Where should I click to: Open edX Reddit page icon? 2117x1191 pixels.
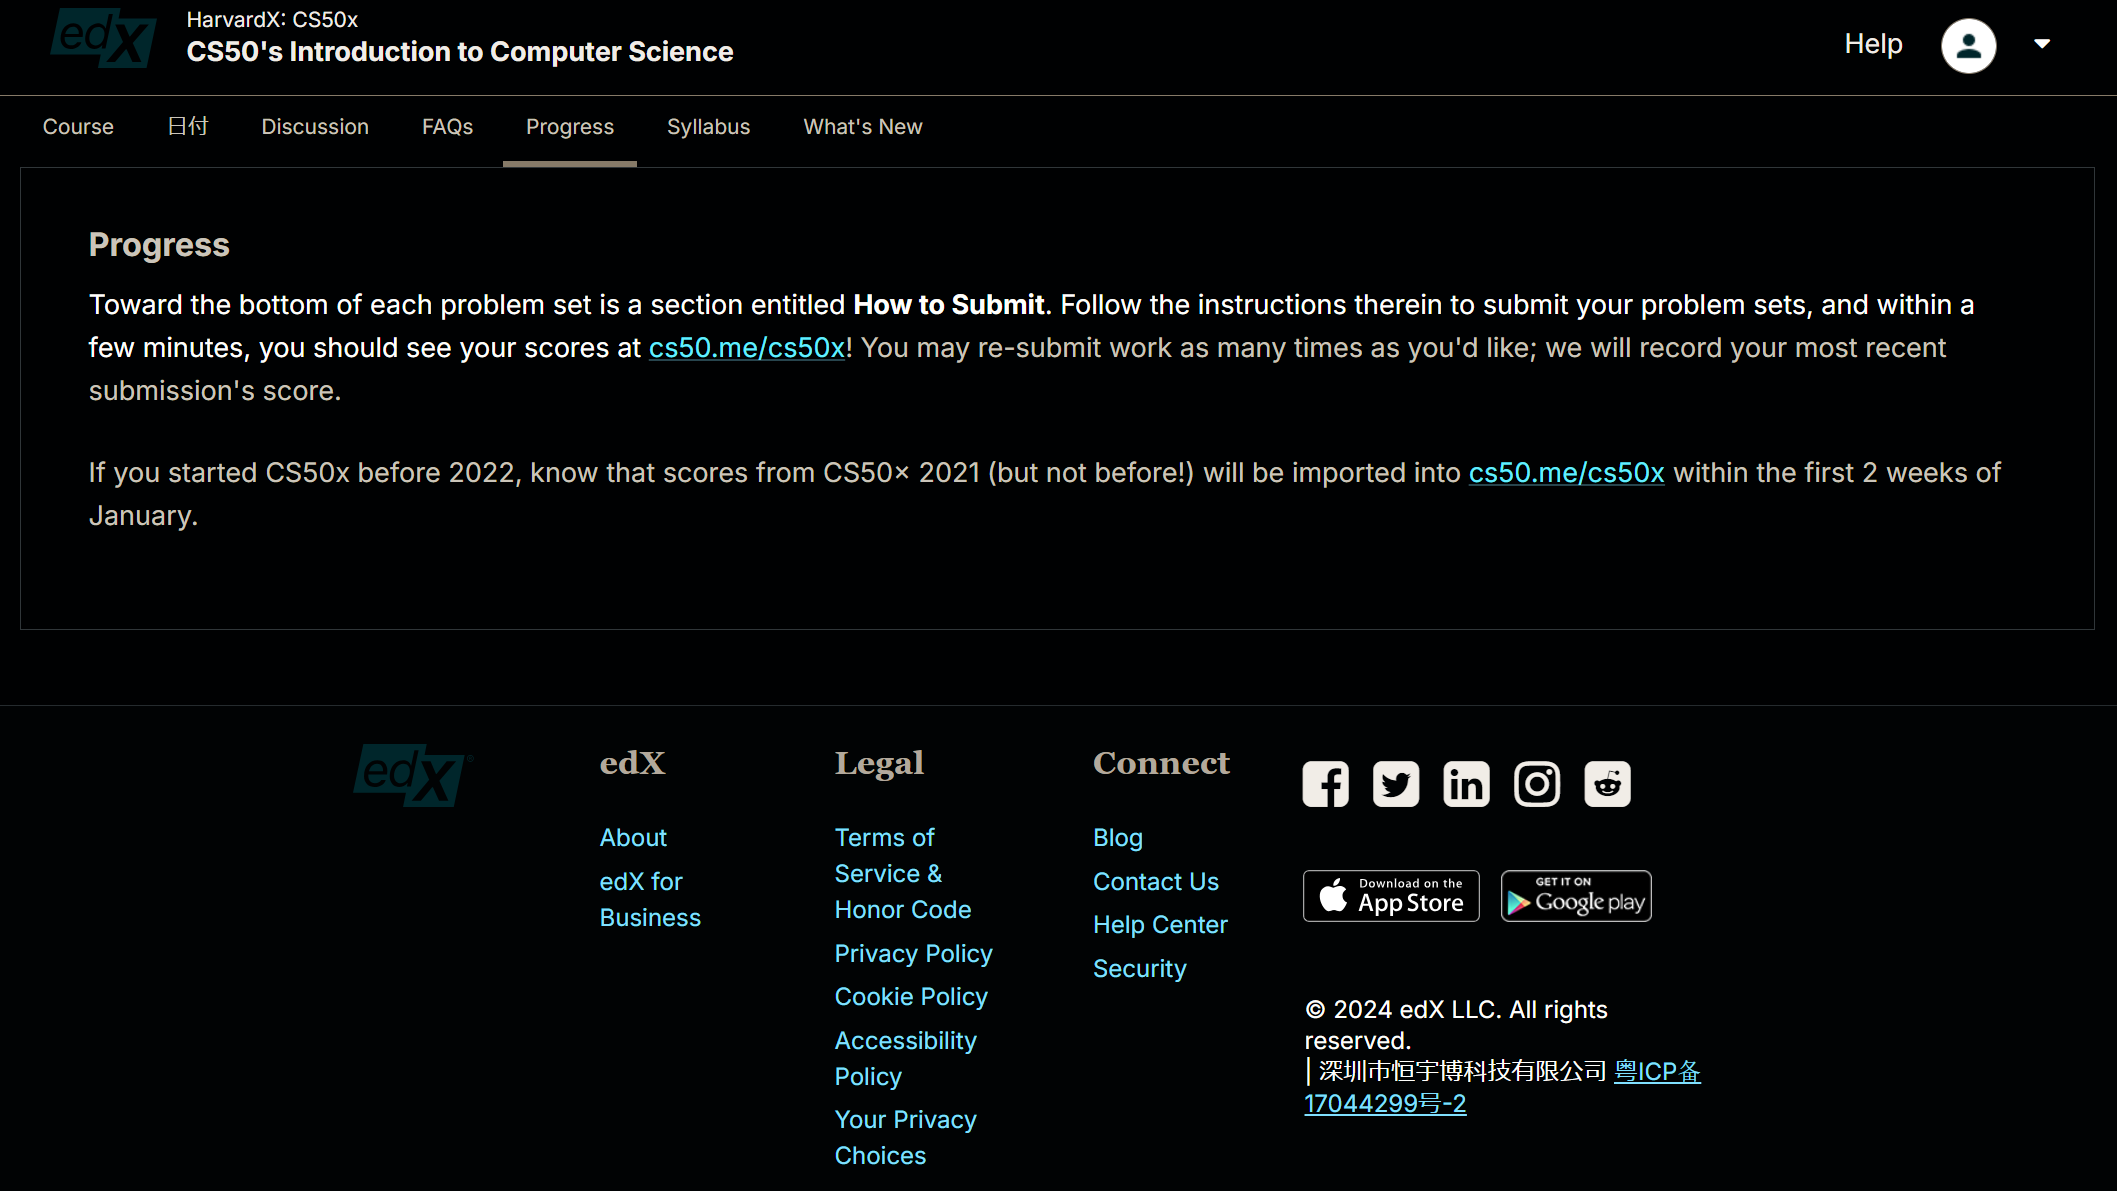point(1607,784)
